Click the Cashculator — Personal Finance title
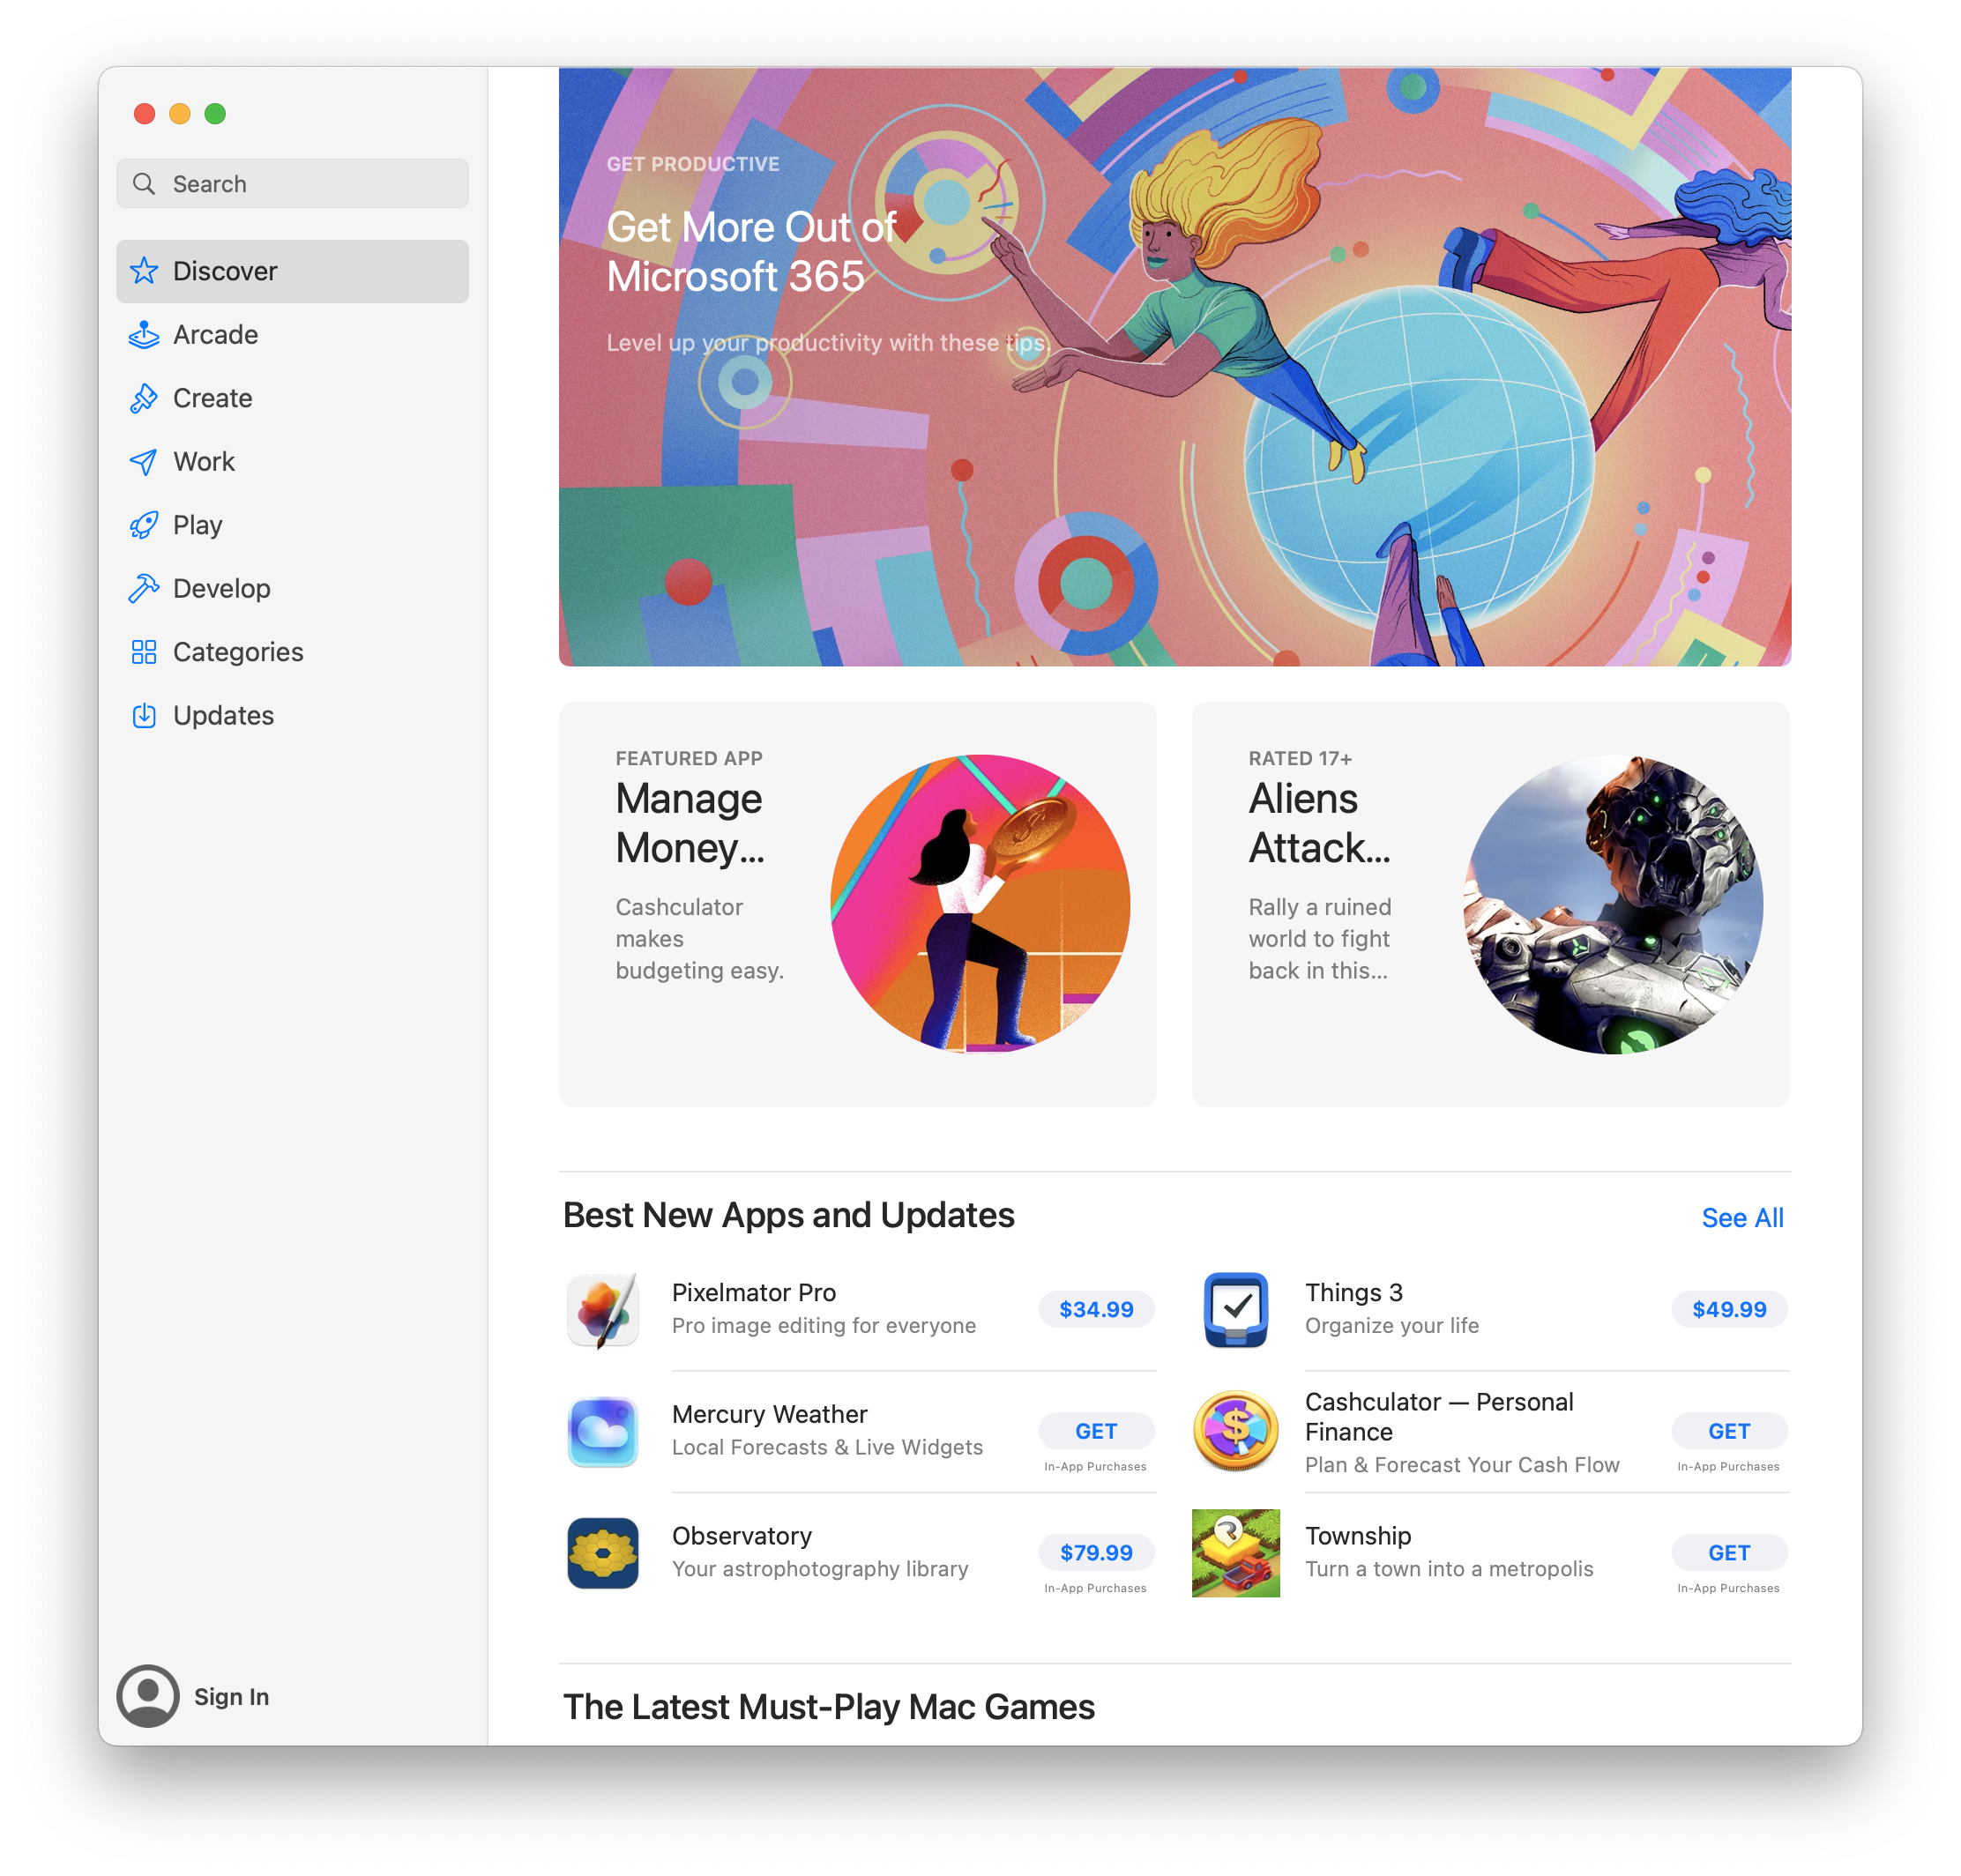This screenshot has width=1961, height=1876. [x=1439, y=1417]
